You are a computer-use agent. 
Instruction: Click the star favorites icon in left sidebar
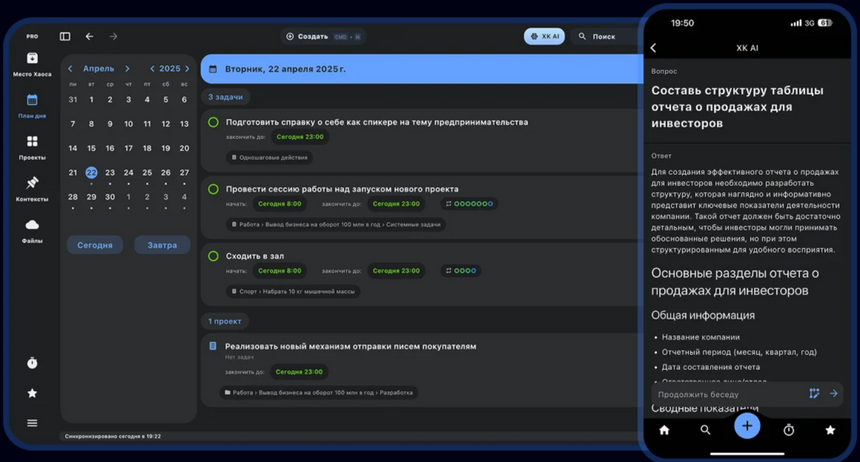[x=32, y=393]
